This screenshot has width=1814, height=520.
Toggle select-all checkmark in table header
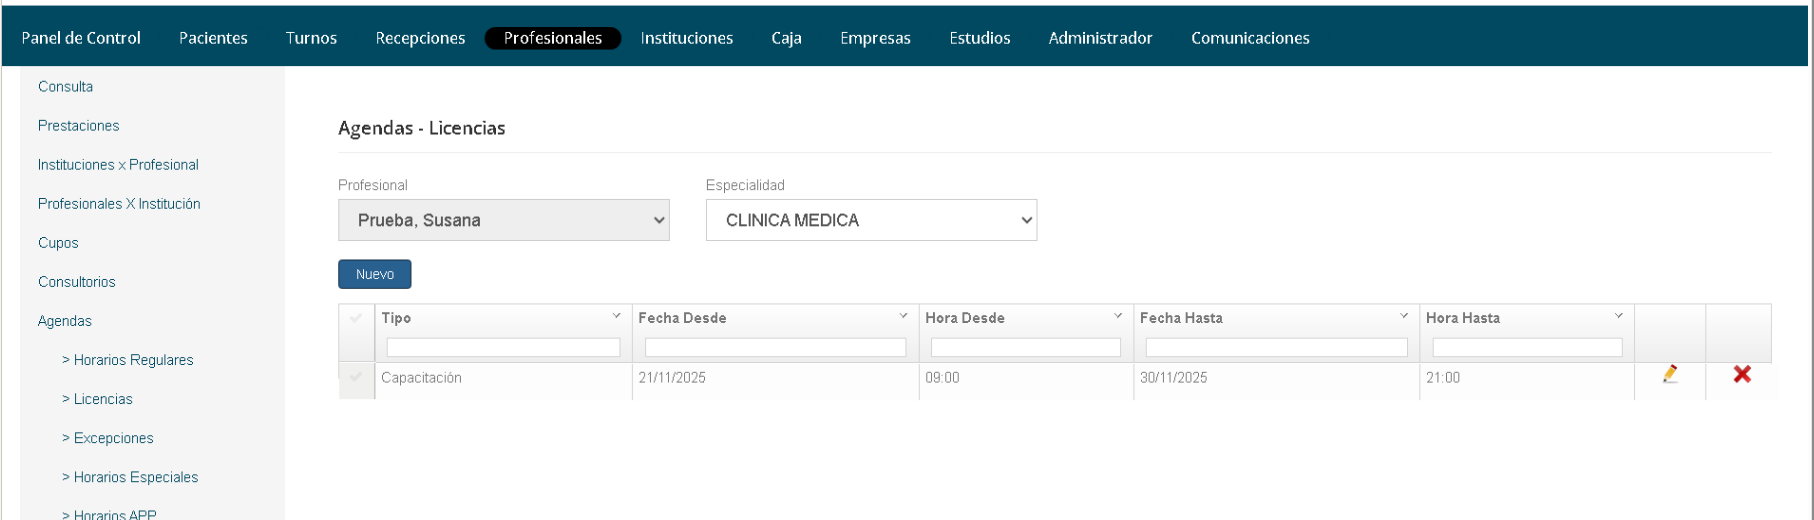(356, 318)
